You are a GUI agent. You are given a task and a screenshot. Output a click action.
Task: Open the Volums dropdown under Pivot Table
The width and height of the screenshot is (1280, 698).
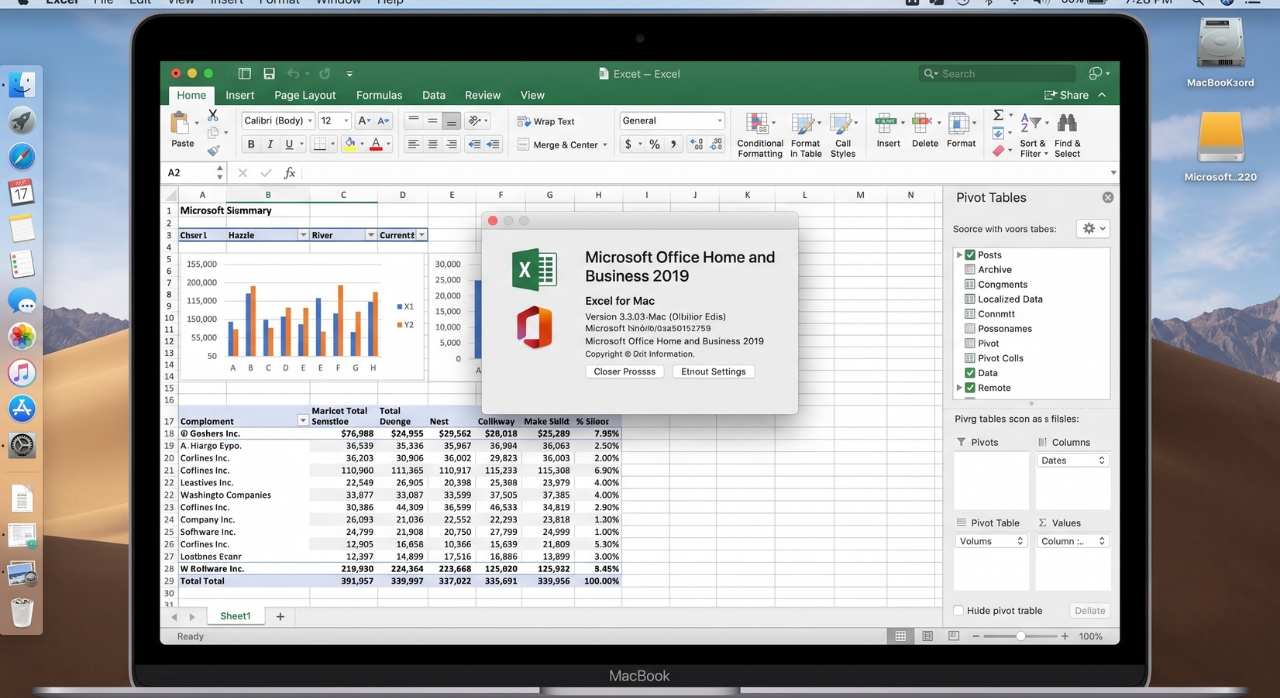(991, 541)
